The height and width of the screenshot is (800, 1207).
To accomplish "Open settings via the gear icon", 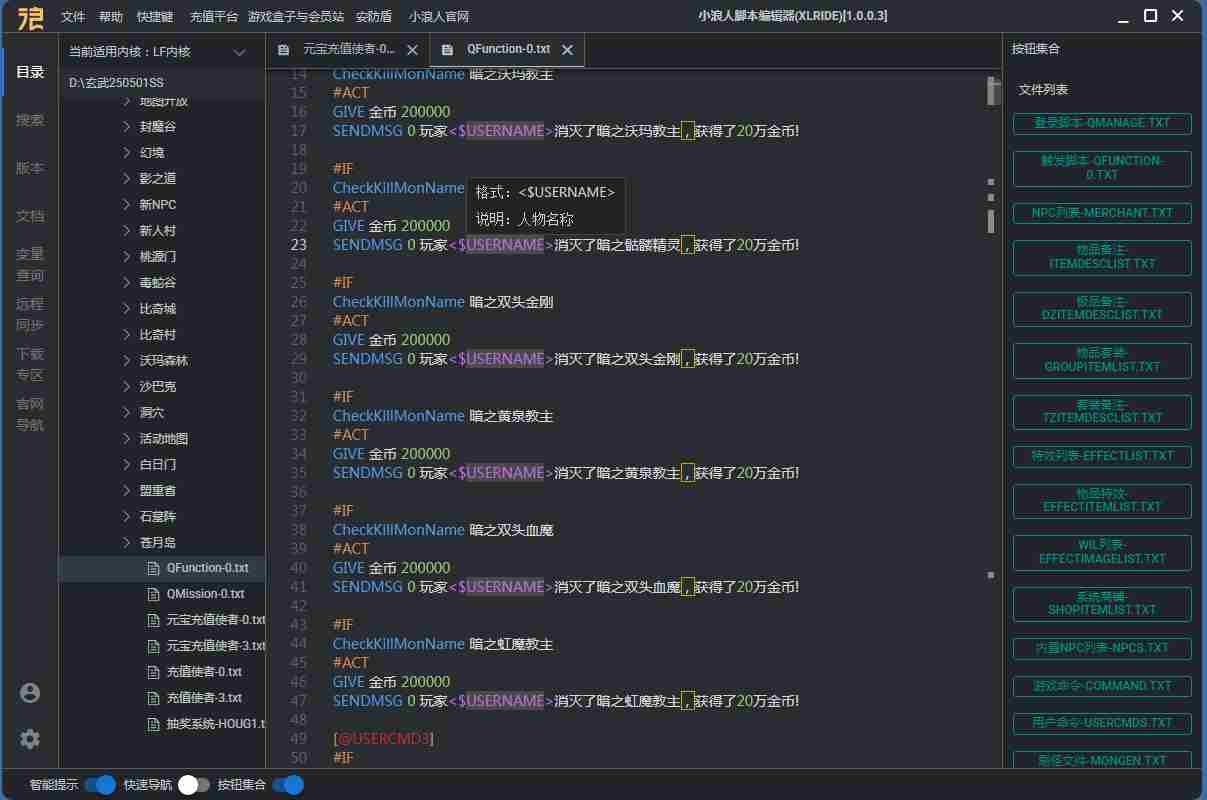I will [x=30, y=739].
